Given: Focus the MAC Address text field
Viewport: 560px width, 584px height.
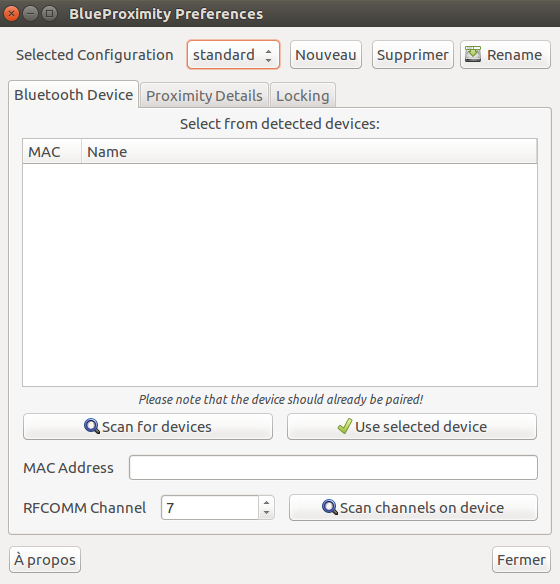Looking at the screenshot, I should tap(333, 467).
